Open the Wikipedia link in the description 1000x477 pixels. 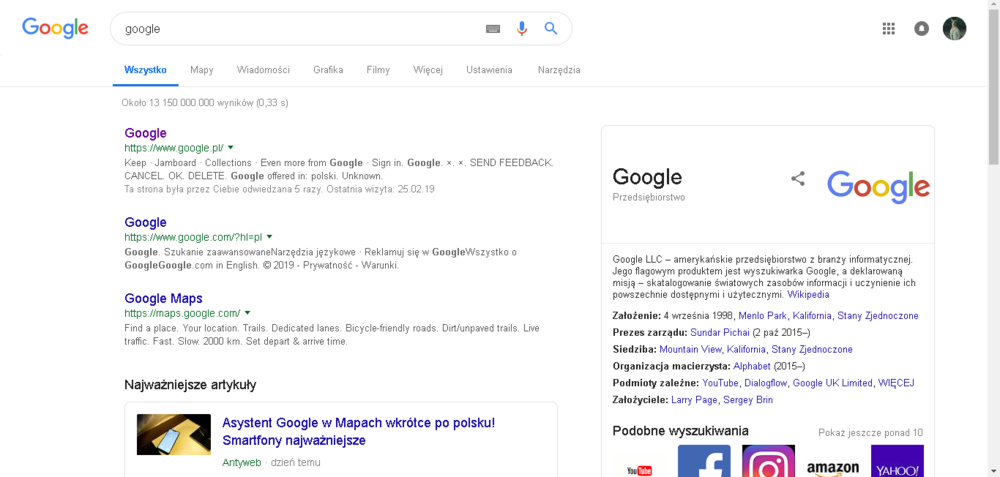809,295
